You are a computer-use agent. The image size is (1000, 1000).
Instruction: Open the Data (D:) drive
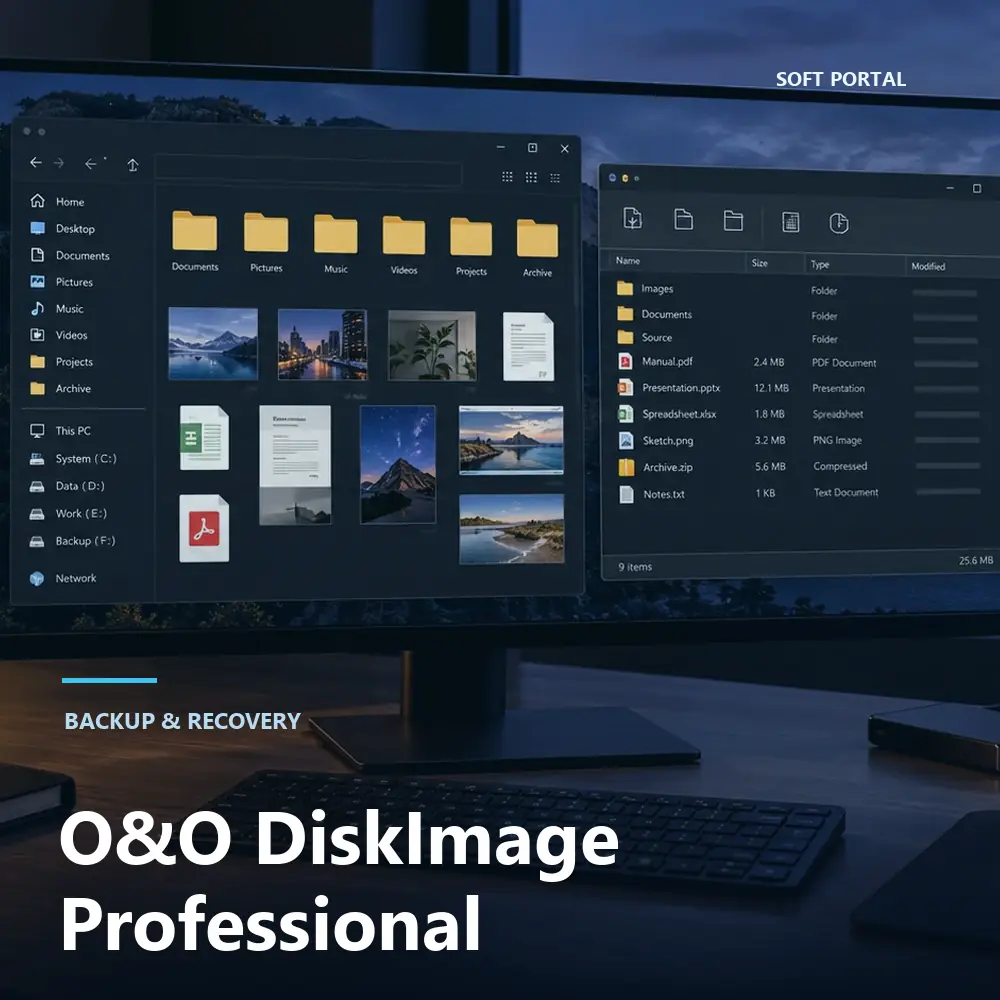[x=67, y=486]
